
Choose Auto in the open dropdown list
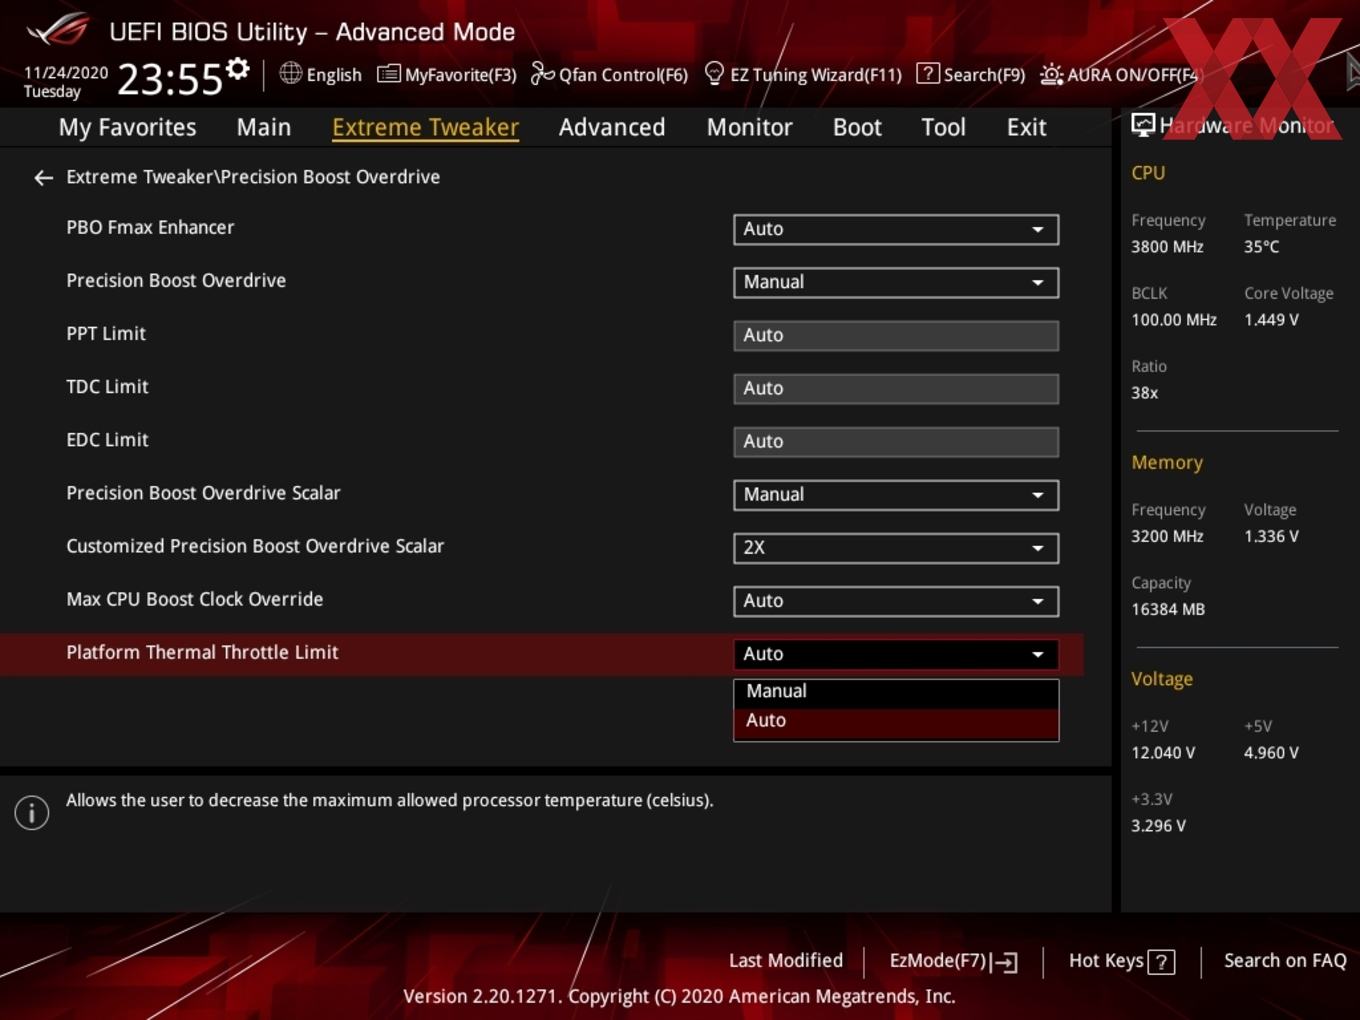click(896, 721)
